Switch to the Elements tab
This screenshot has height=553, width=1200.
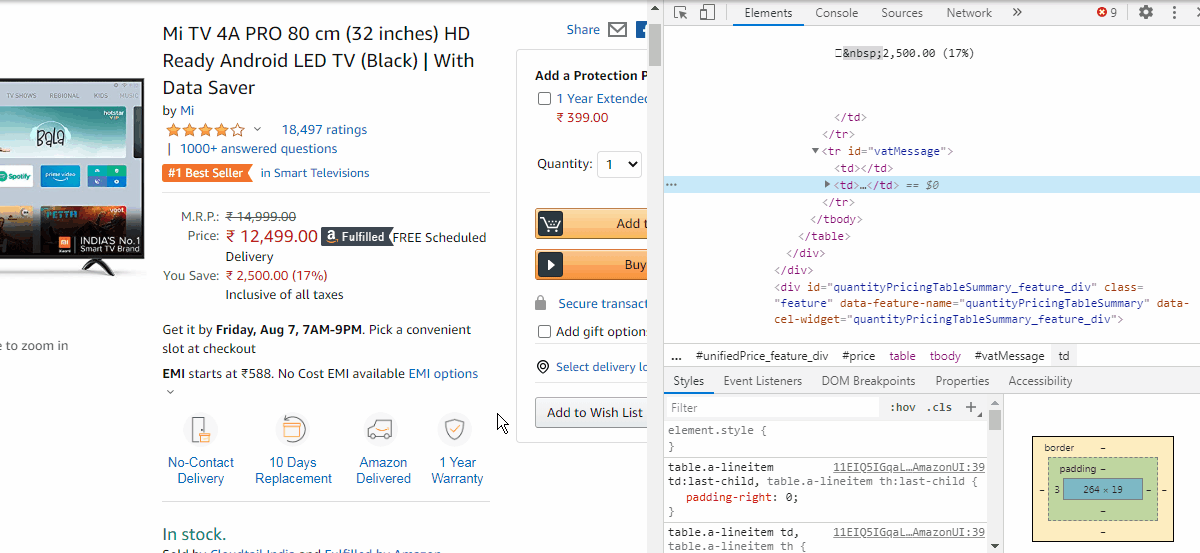pos(768,13)
